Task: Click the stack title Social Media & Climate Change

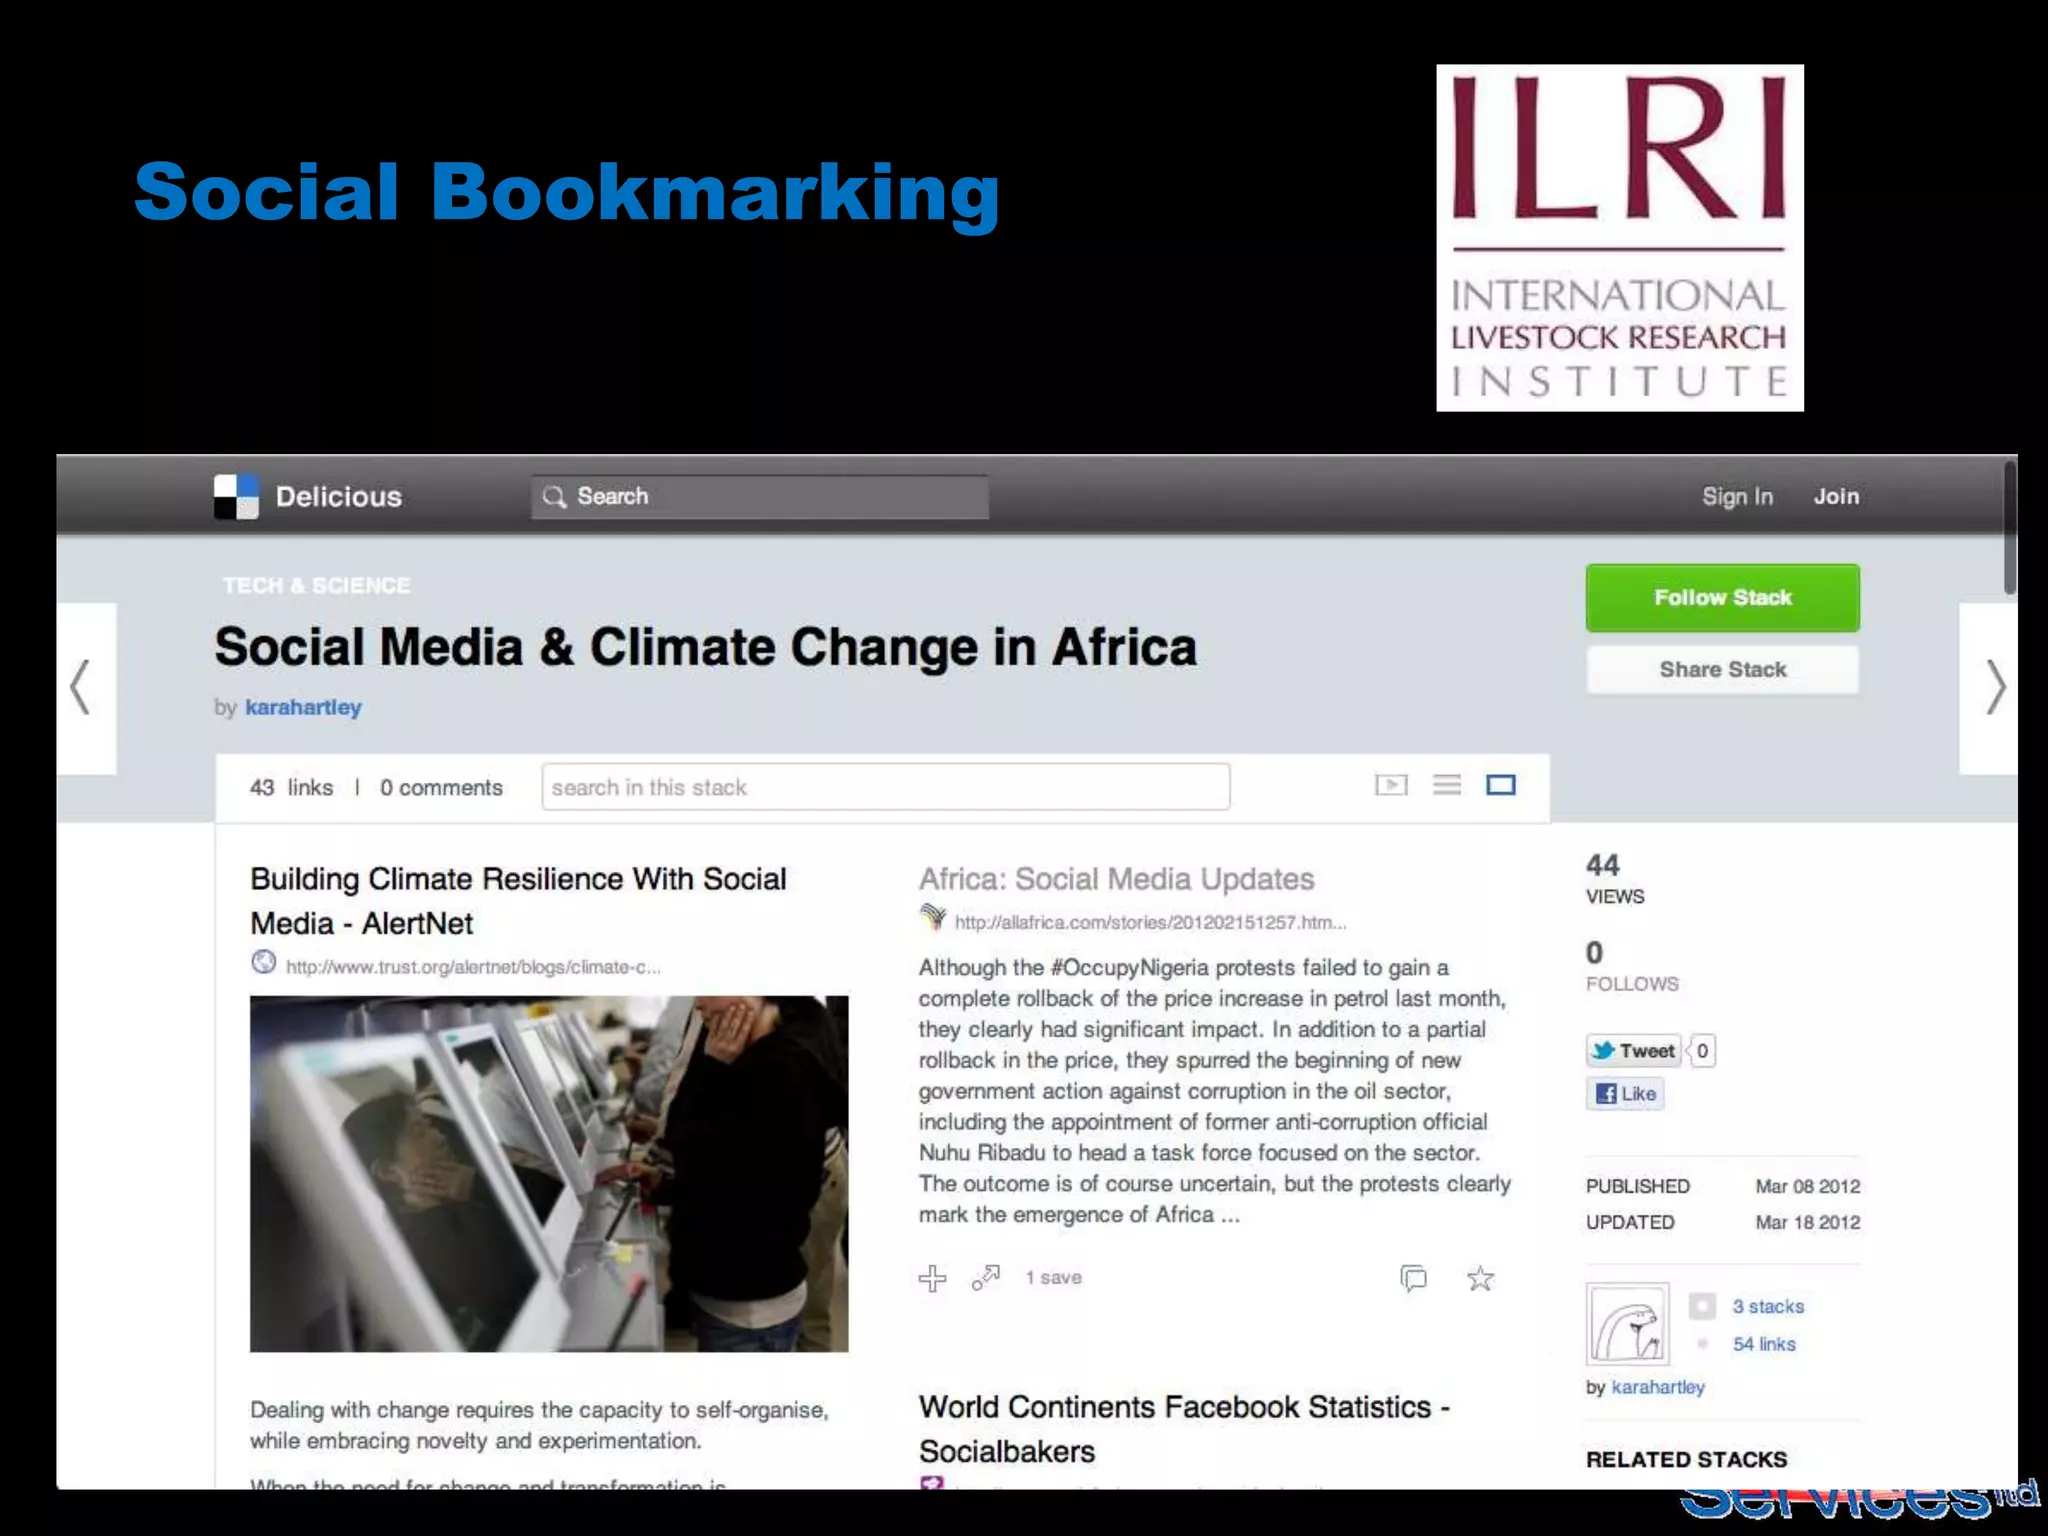Action: click(x=705, y=647)
